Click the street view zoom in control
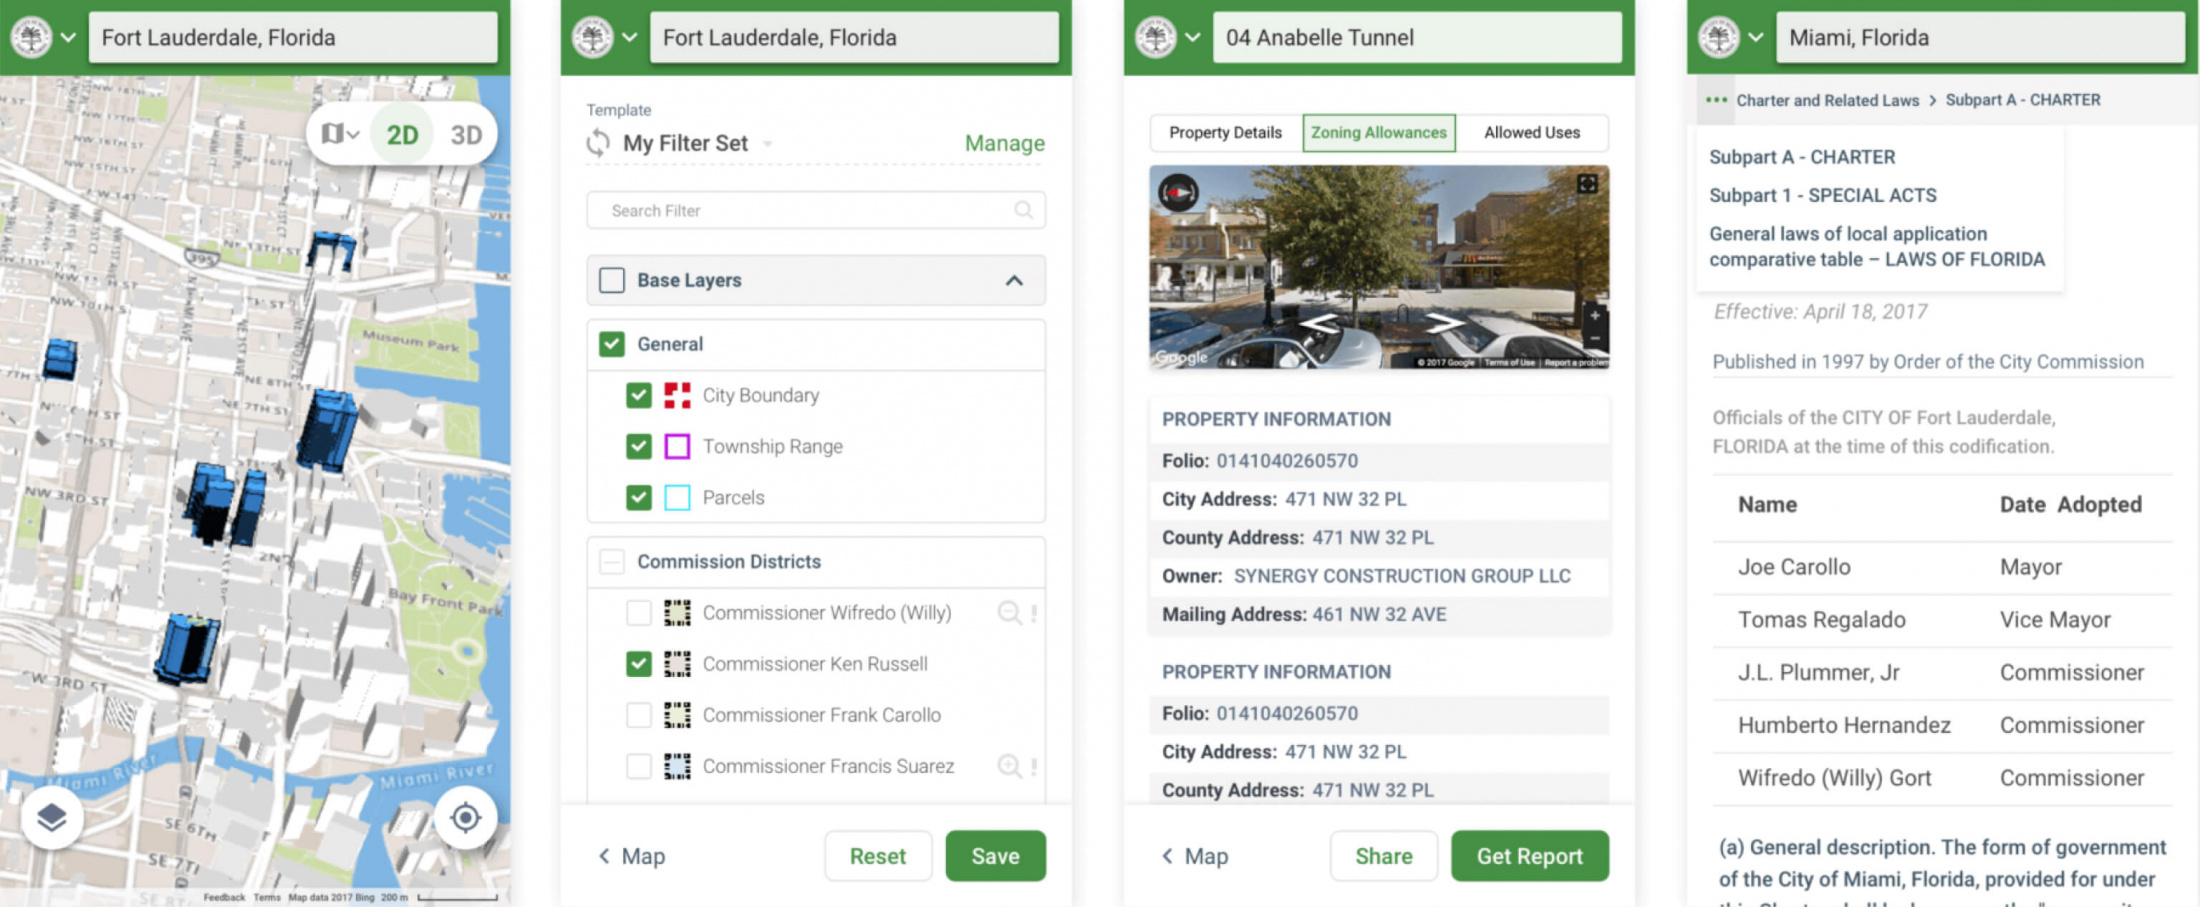Viewport: 2200px width, 907px height. 1595,315
